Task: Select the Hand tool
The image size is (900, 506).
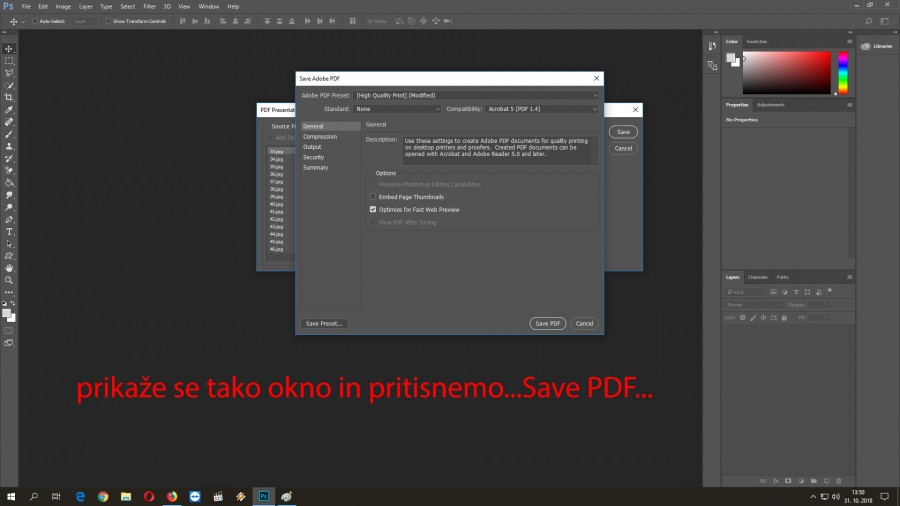Action: (x=9, y=268)
